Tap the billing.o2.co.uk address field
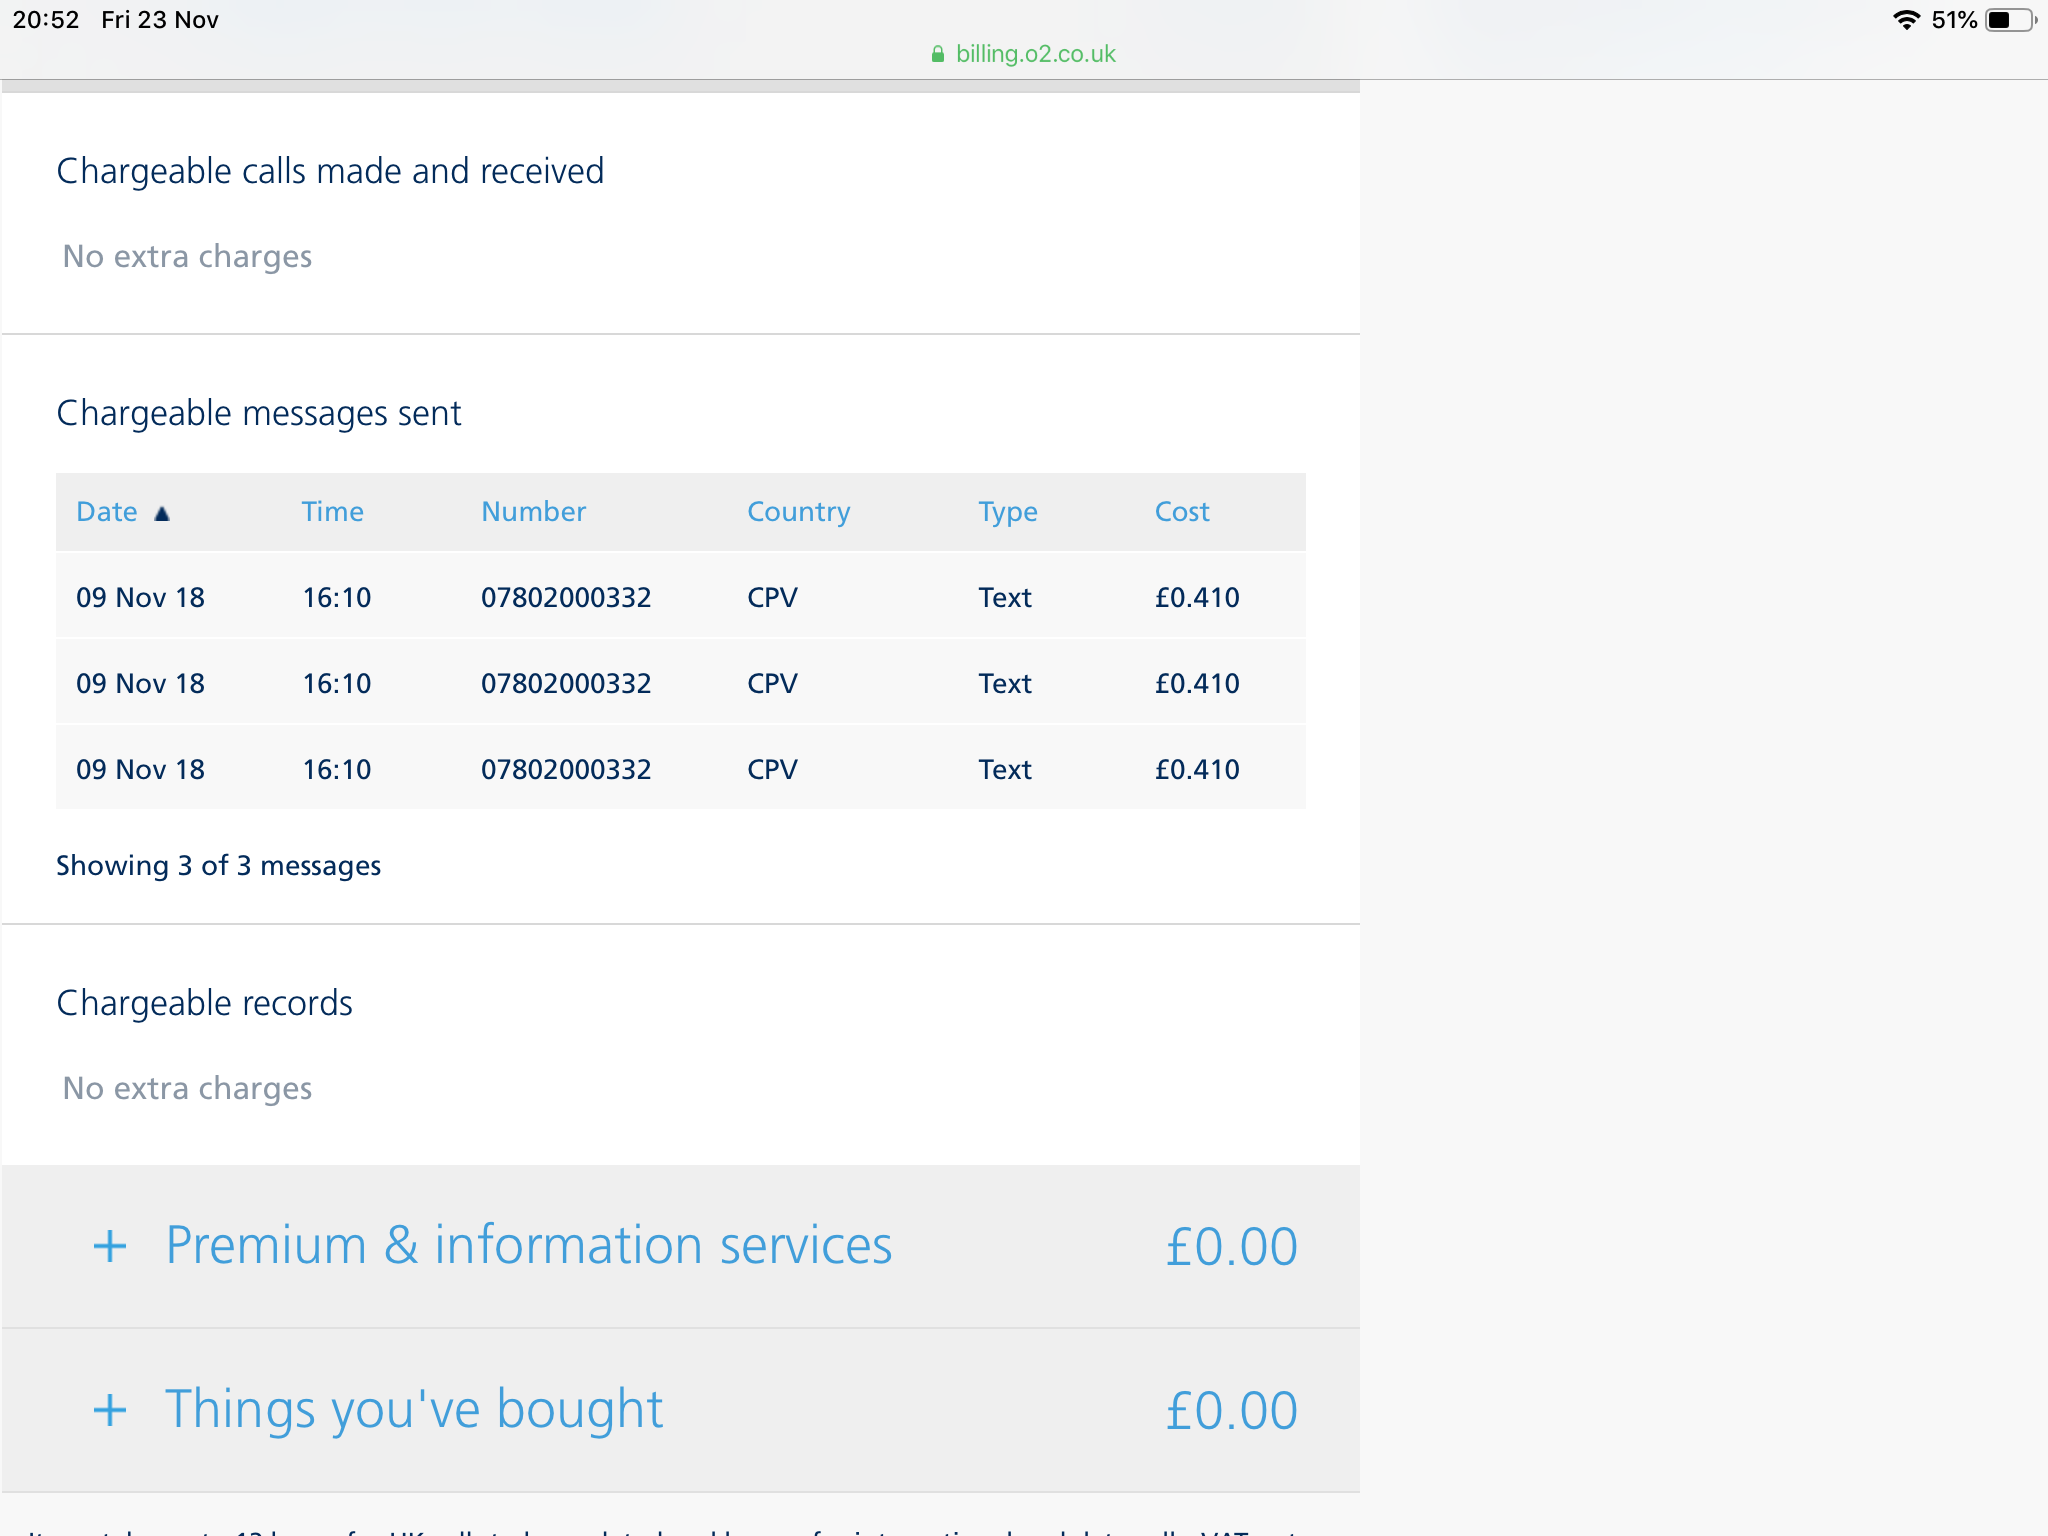 coord(1035,54)
